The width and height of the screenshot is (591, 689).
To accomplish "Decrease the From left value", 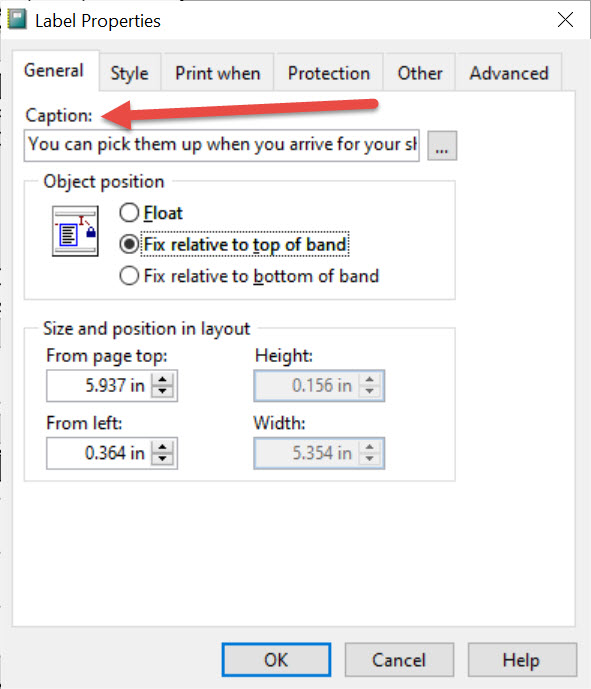I will (163, 459).
